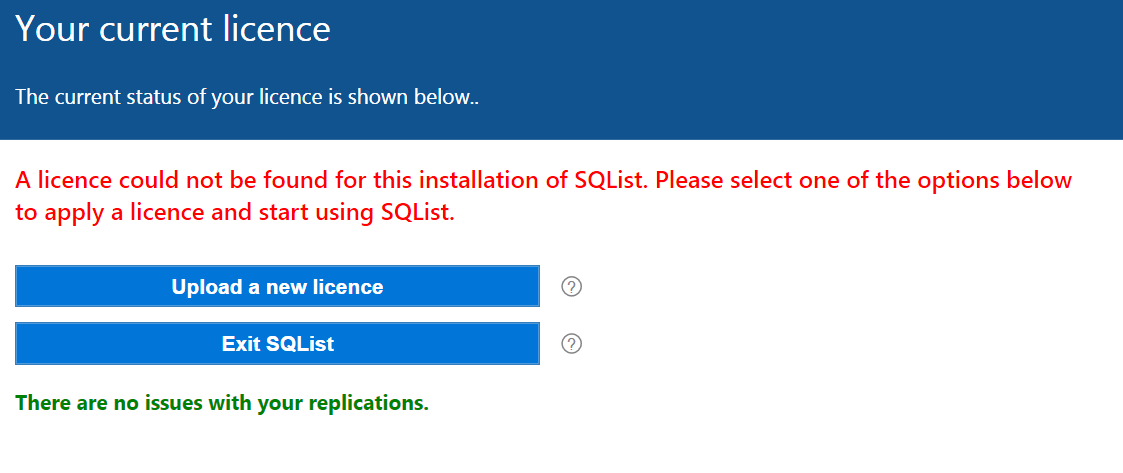
Task: Choose the first blue option button
Action: click(x=277, y=287)
